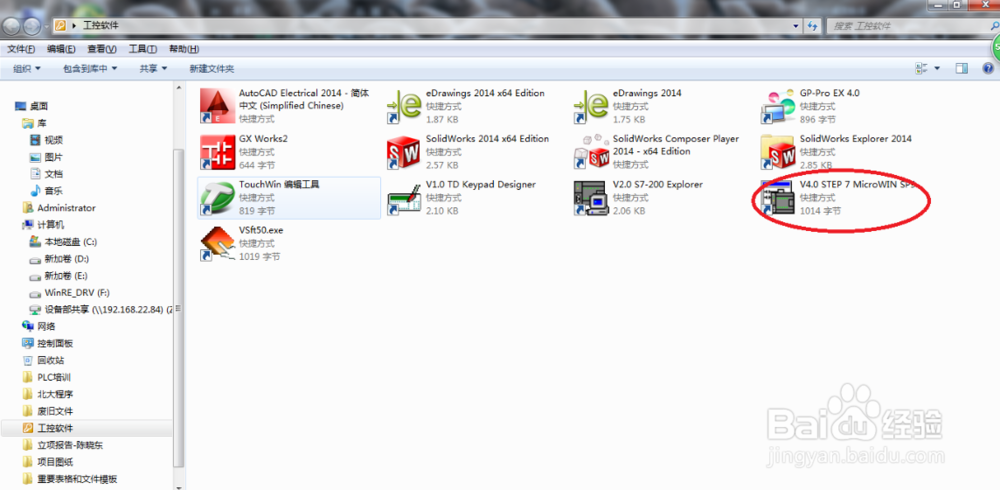The height and width of the screenshot is (490, 1000).
Task: Select 计算机 in navigation pane
Action: click(43, 225)
